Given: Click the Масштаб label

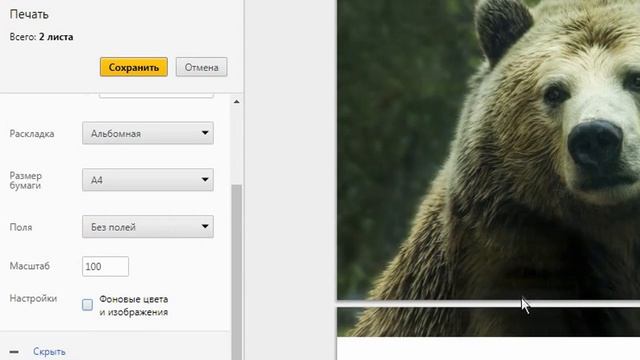Looking at the screenshot, I should pyautogui.click(x=30, y=266).
